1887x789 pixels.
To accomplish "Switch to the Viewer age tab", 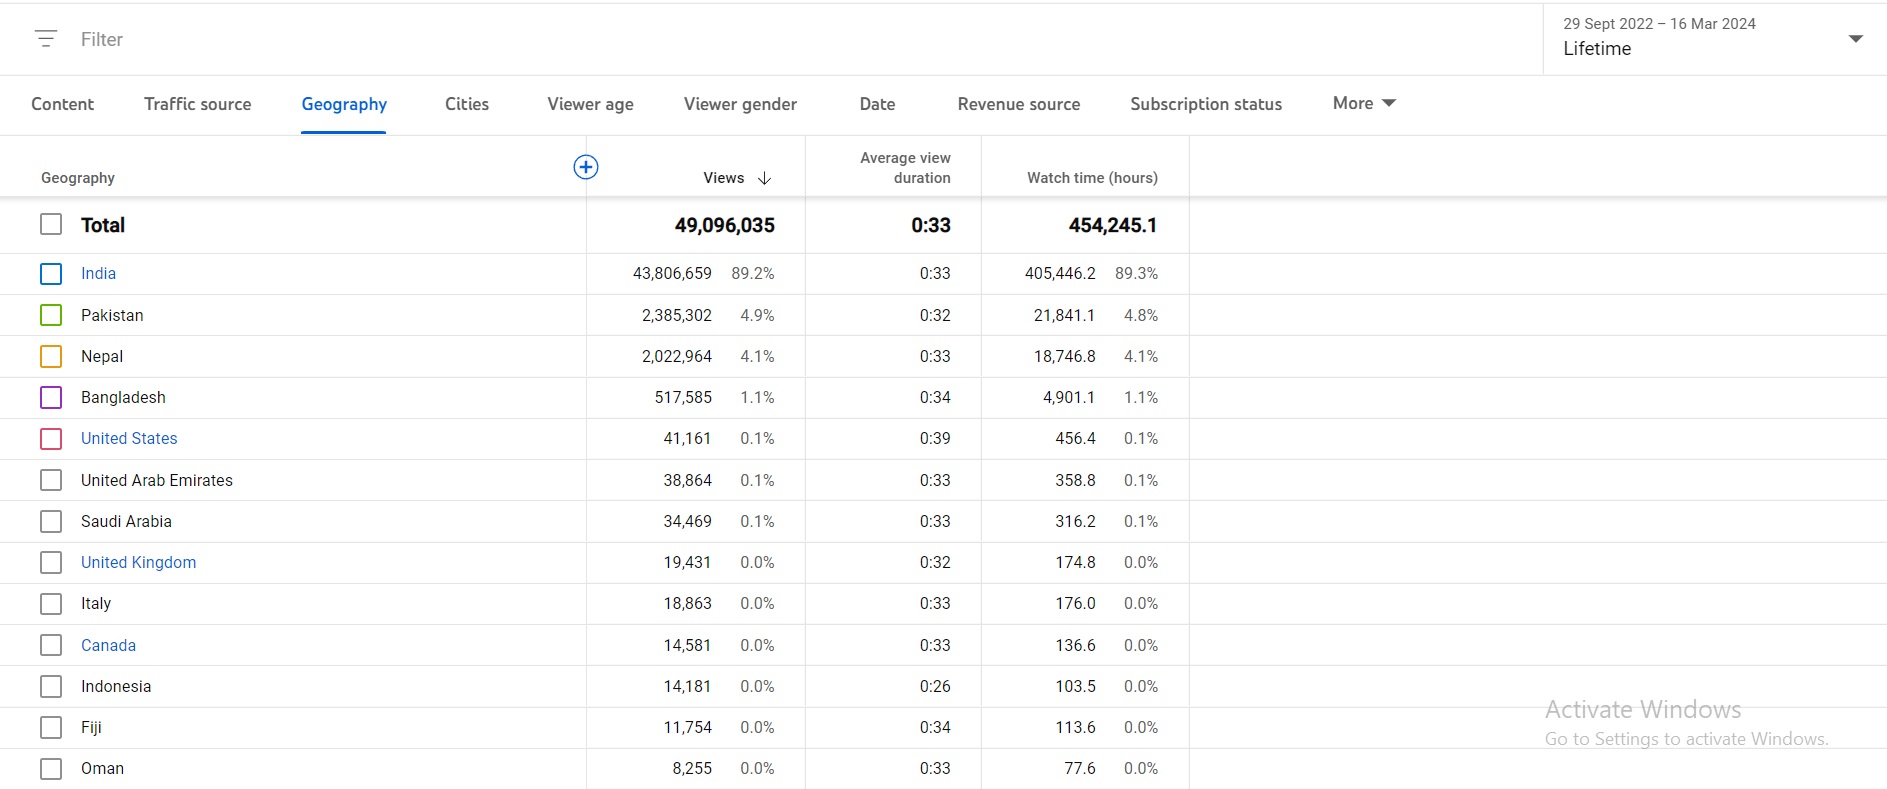I will [590, 104].
